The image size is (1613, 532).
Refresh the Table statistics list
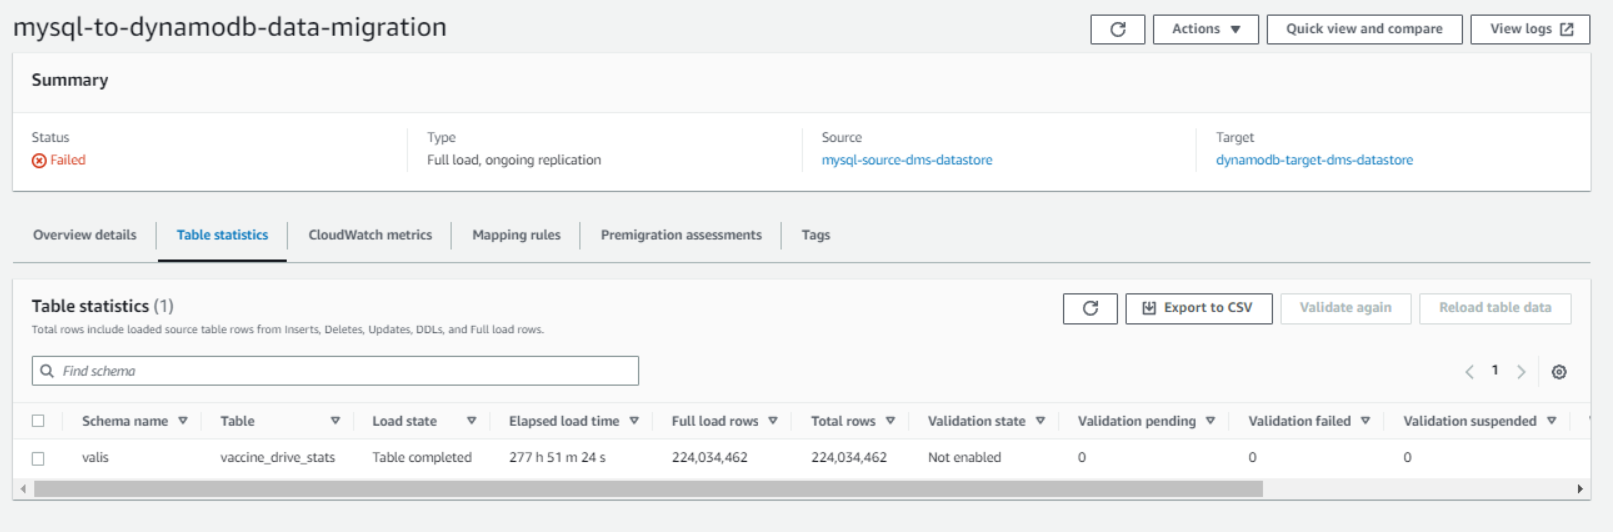point(1090,308)
